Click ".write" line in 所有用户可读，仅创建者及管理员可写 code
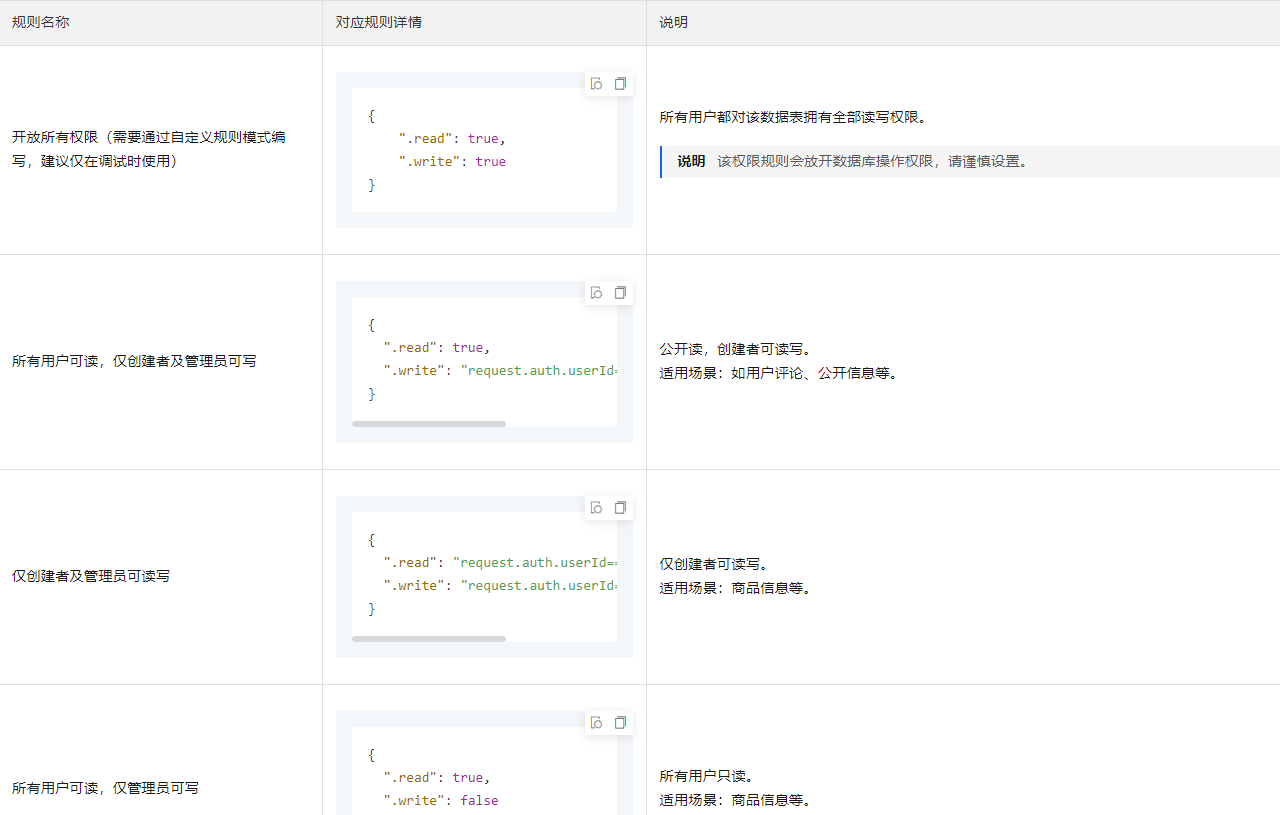This screenshot has width=1280, height=815. [x=500, y=371]
